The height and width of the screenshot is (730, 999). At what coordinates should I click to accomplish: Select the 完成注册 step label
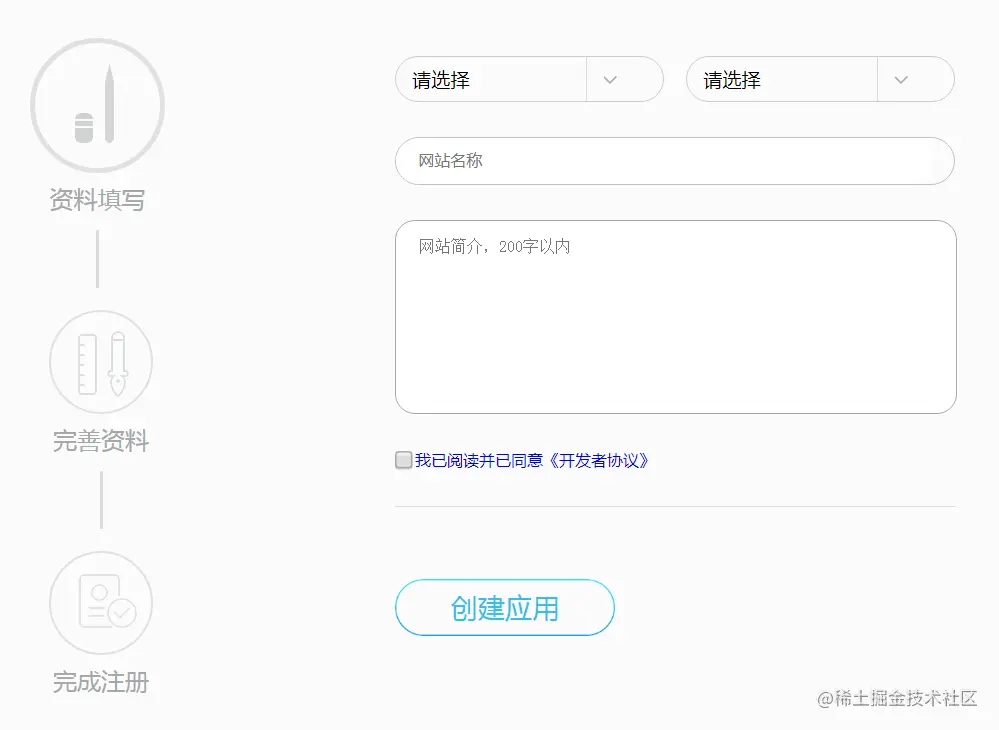[101, 682]
